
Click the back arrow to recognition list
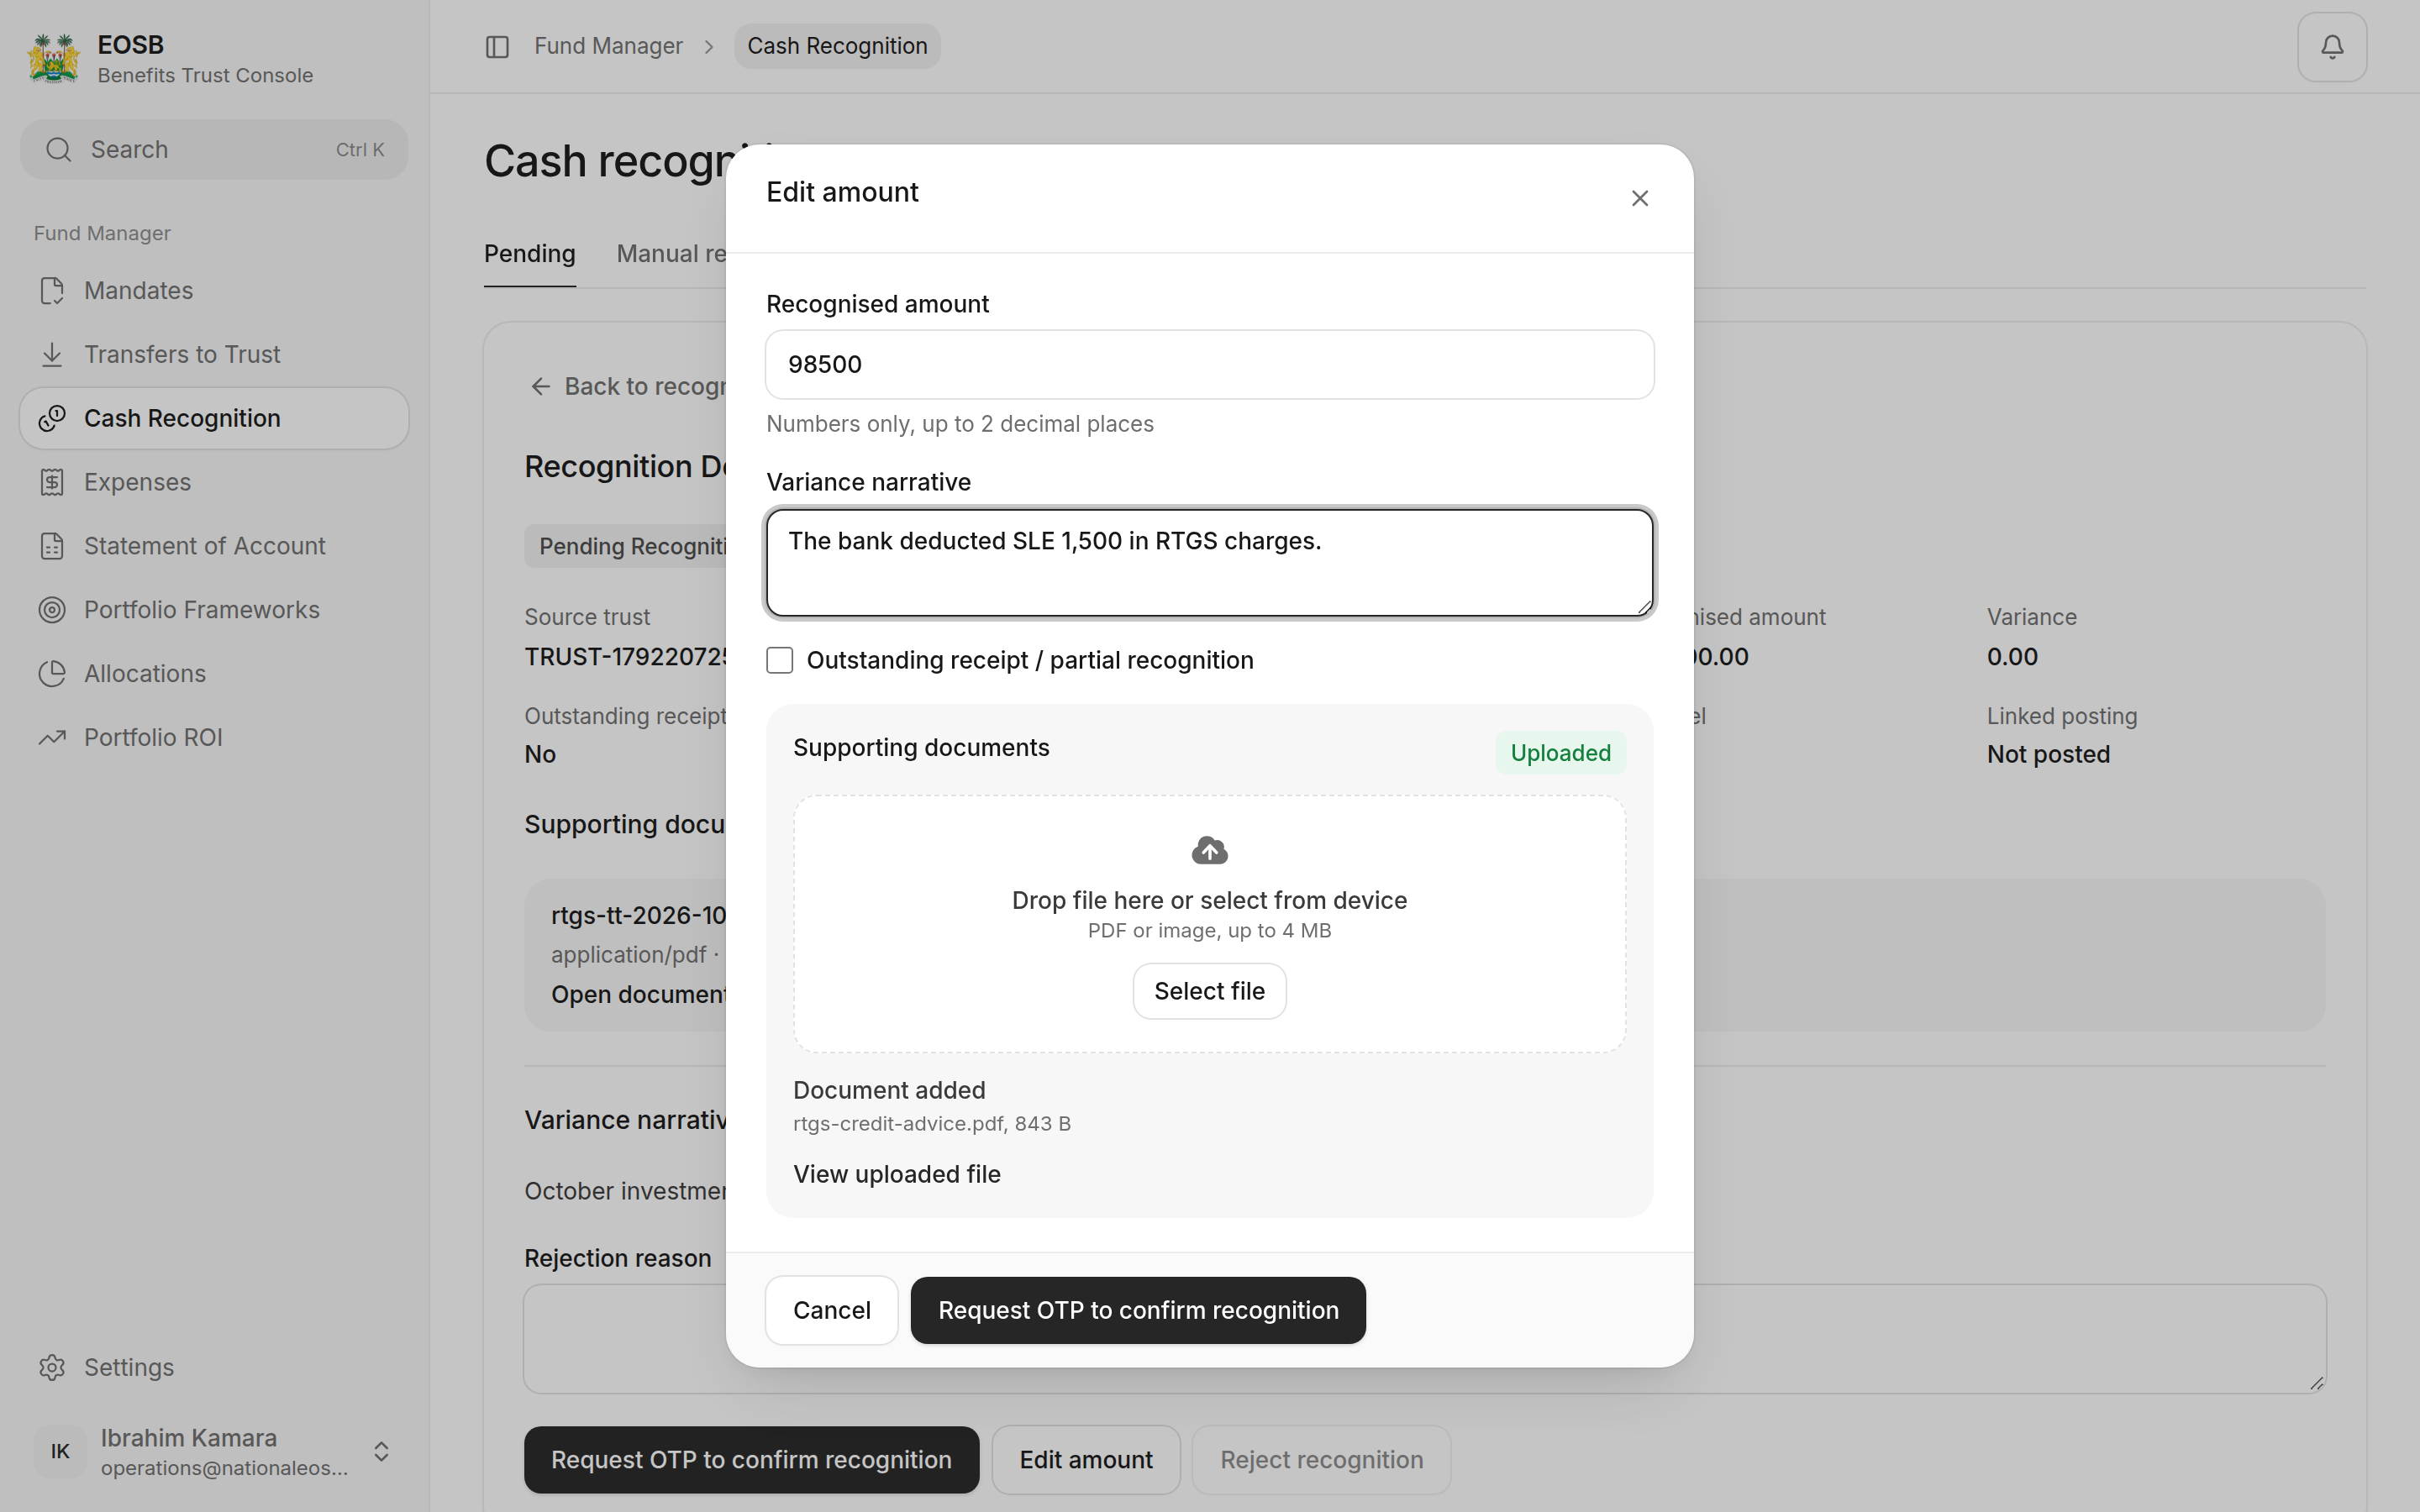pyautogui.click(x=541, y=387)
